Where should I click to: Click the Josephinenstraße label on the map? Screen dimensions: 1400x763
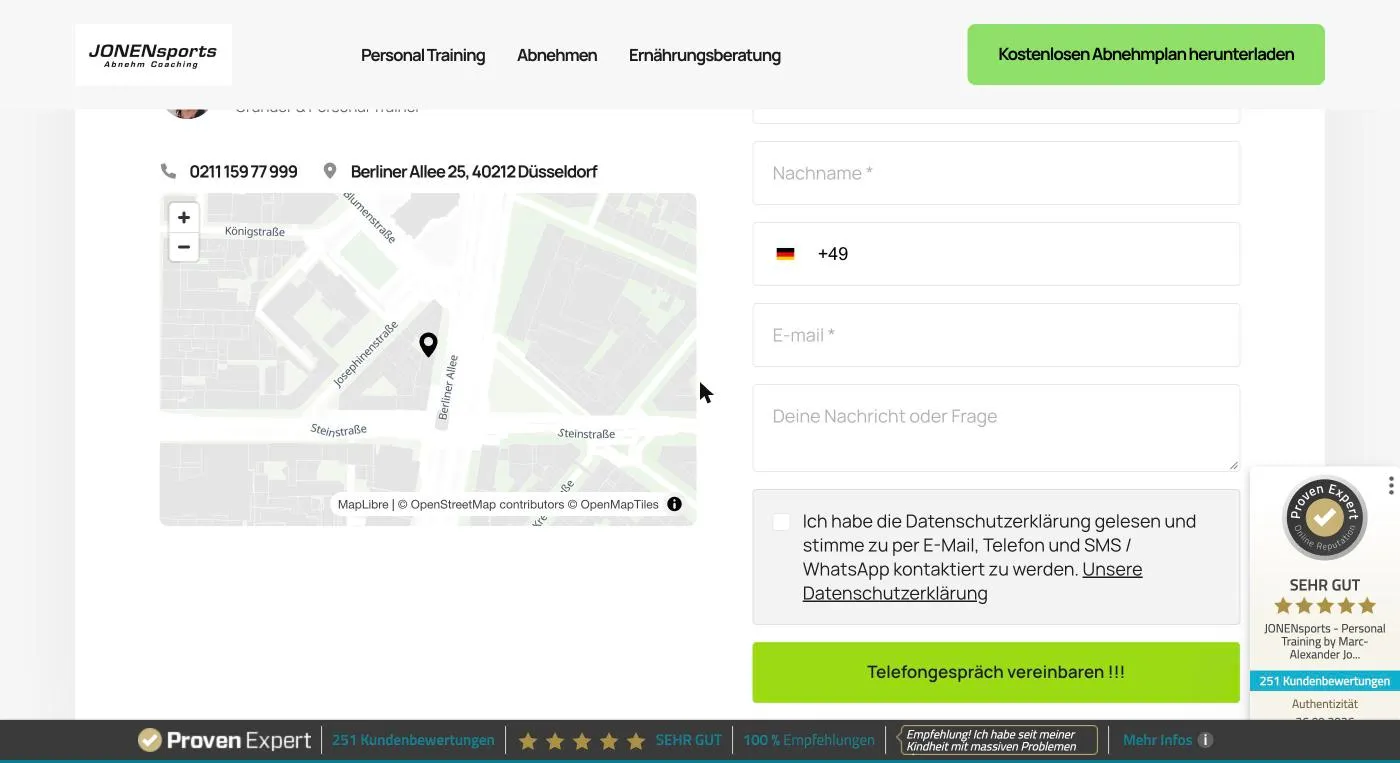point(366,354)
